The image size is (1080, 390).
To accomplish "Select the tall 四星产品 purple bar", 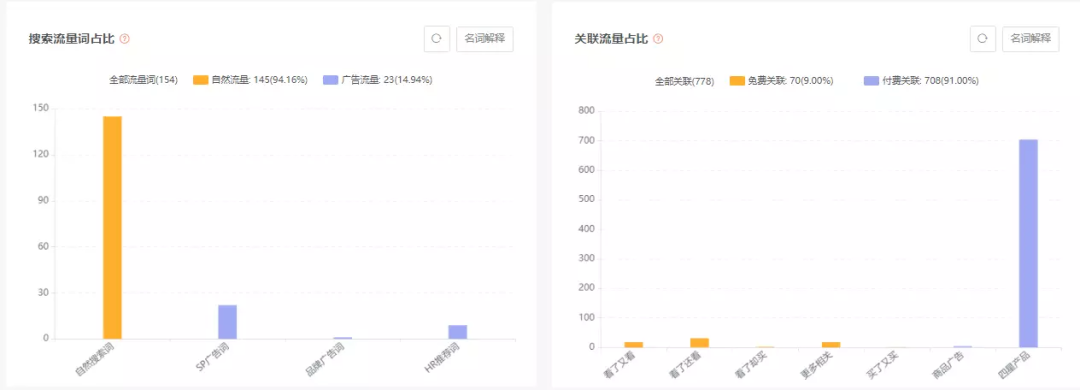I will tap(1028, 243).
